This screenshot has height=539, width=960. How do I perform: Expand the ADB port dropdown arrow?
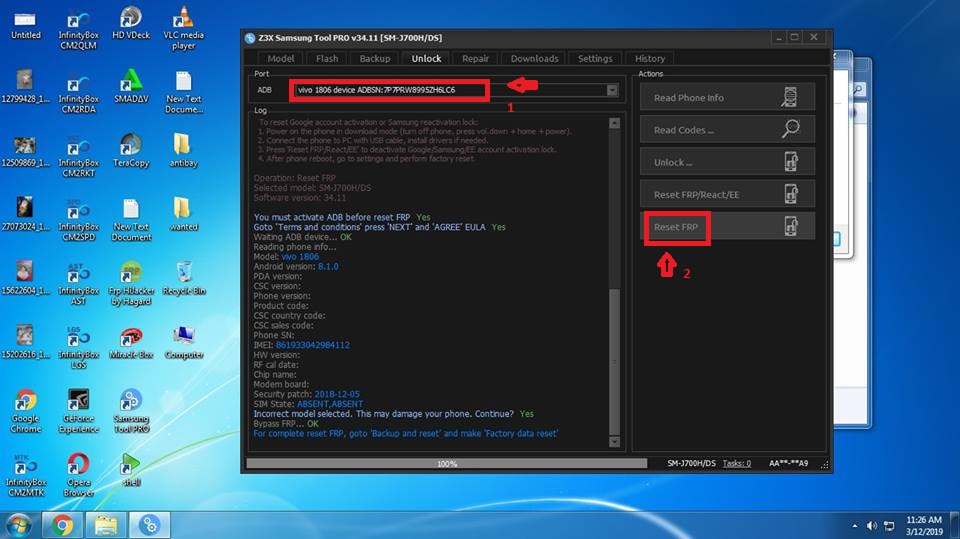point(612,90)
